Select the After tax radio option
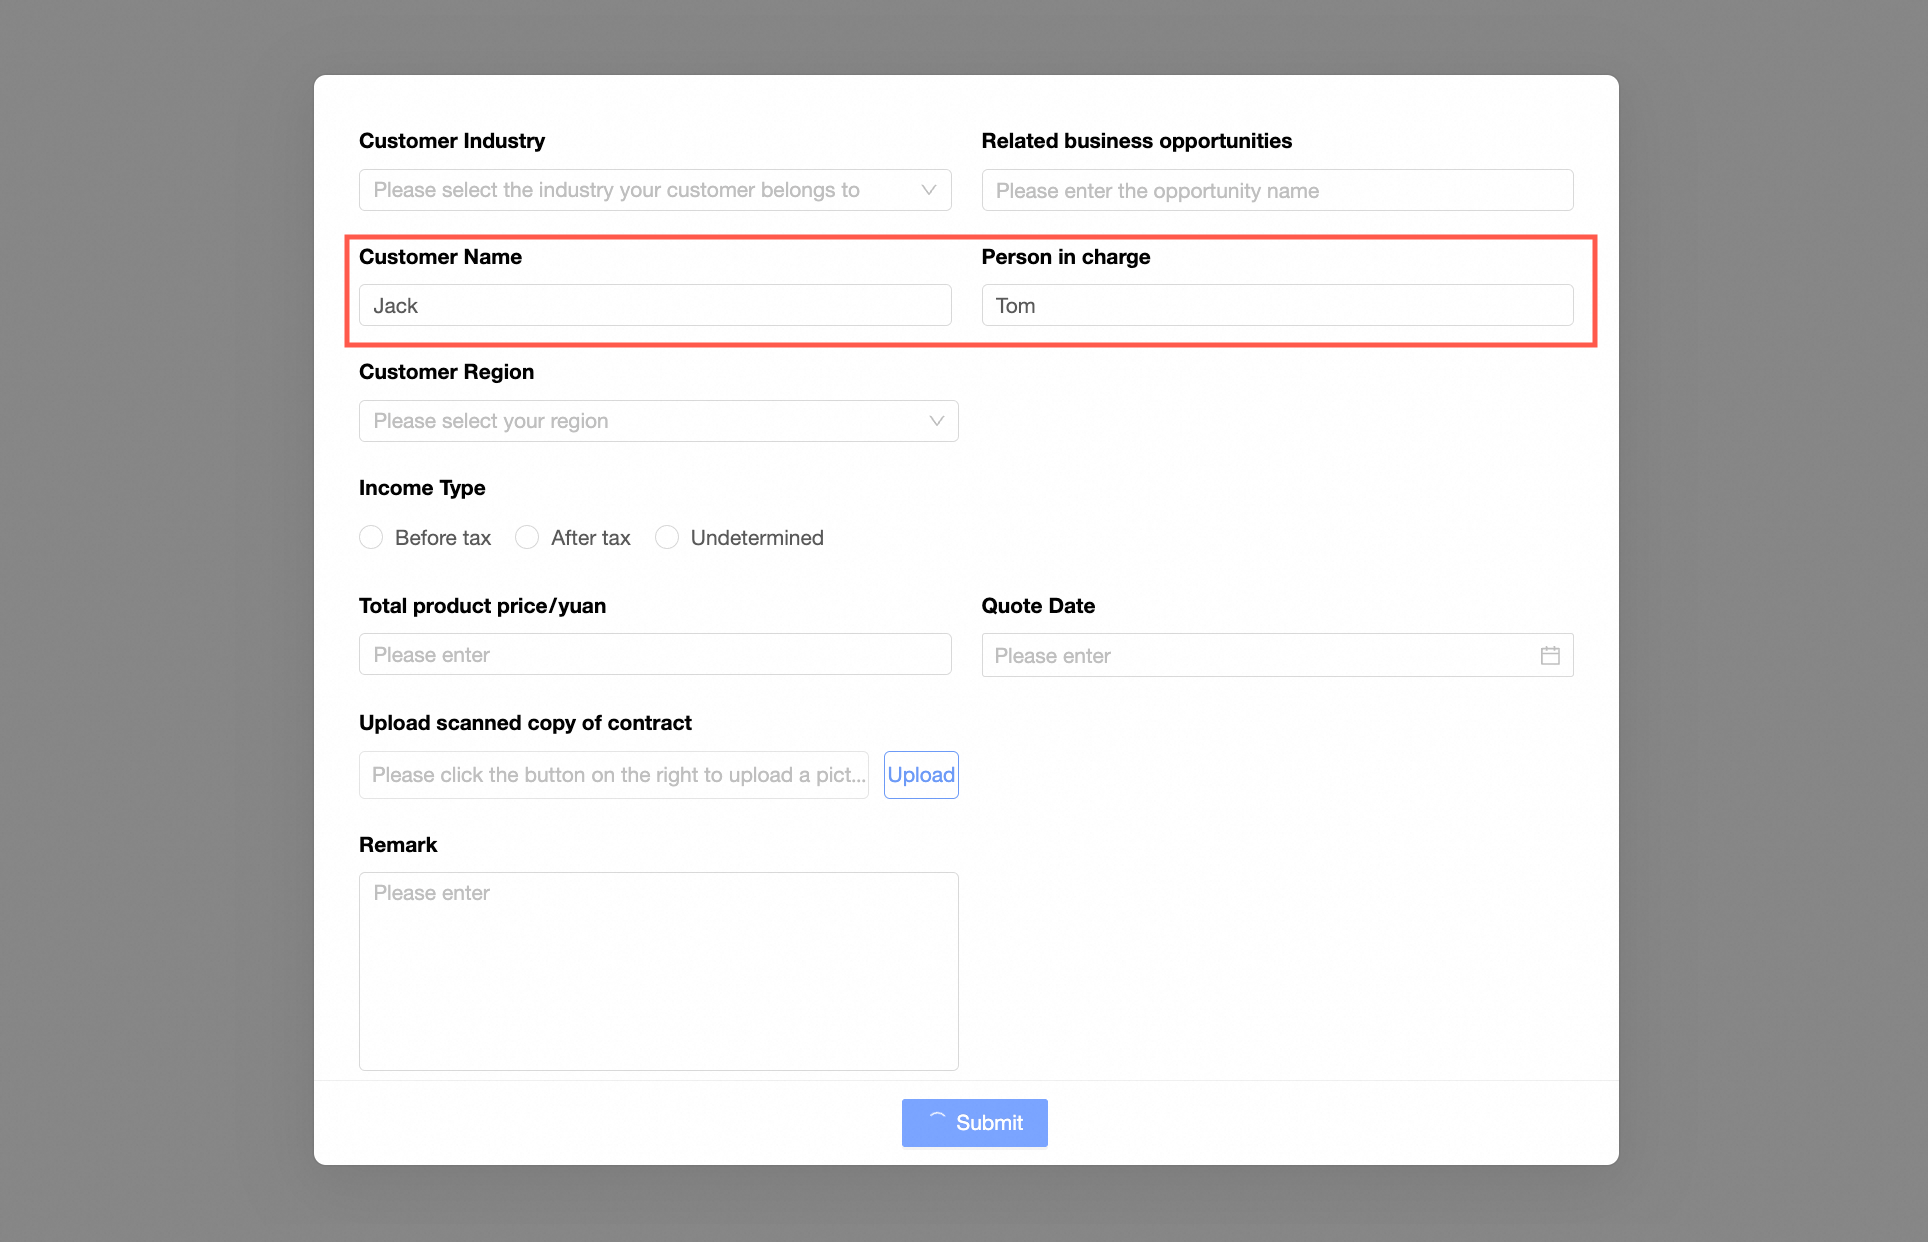The image size is (1928, 1242). click(527, 538)
